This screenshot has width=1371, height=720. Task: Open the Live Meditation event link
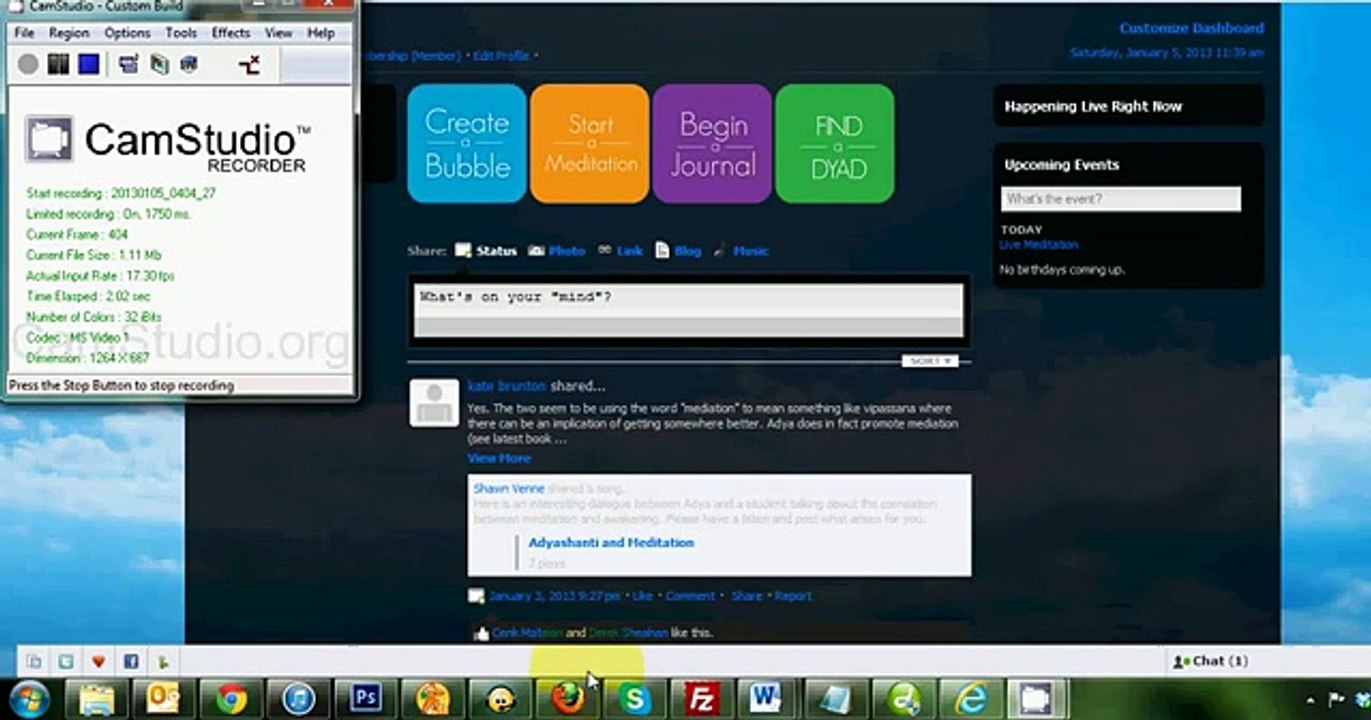tap(1039, 245)
